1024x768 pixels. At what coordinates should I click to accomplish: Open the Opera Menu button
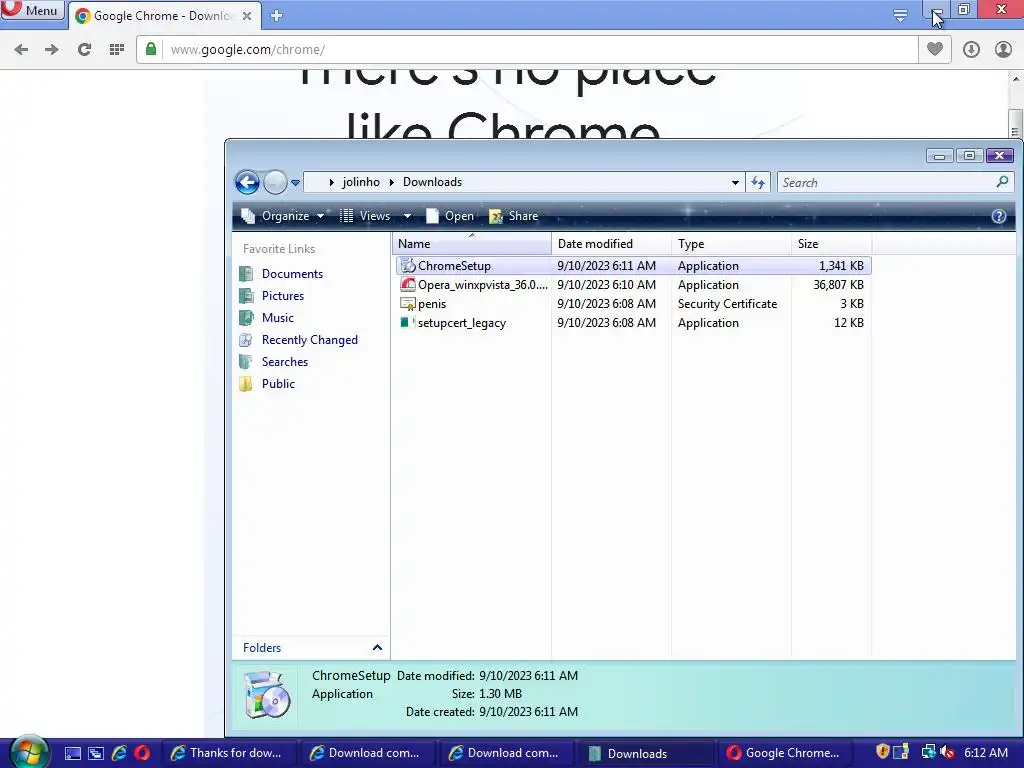[33, 10]
